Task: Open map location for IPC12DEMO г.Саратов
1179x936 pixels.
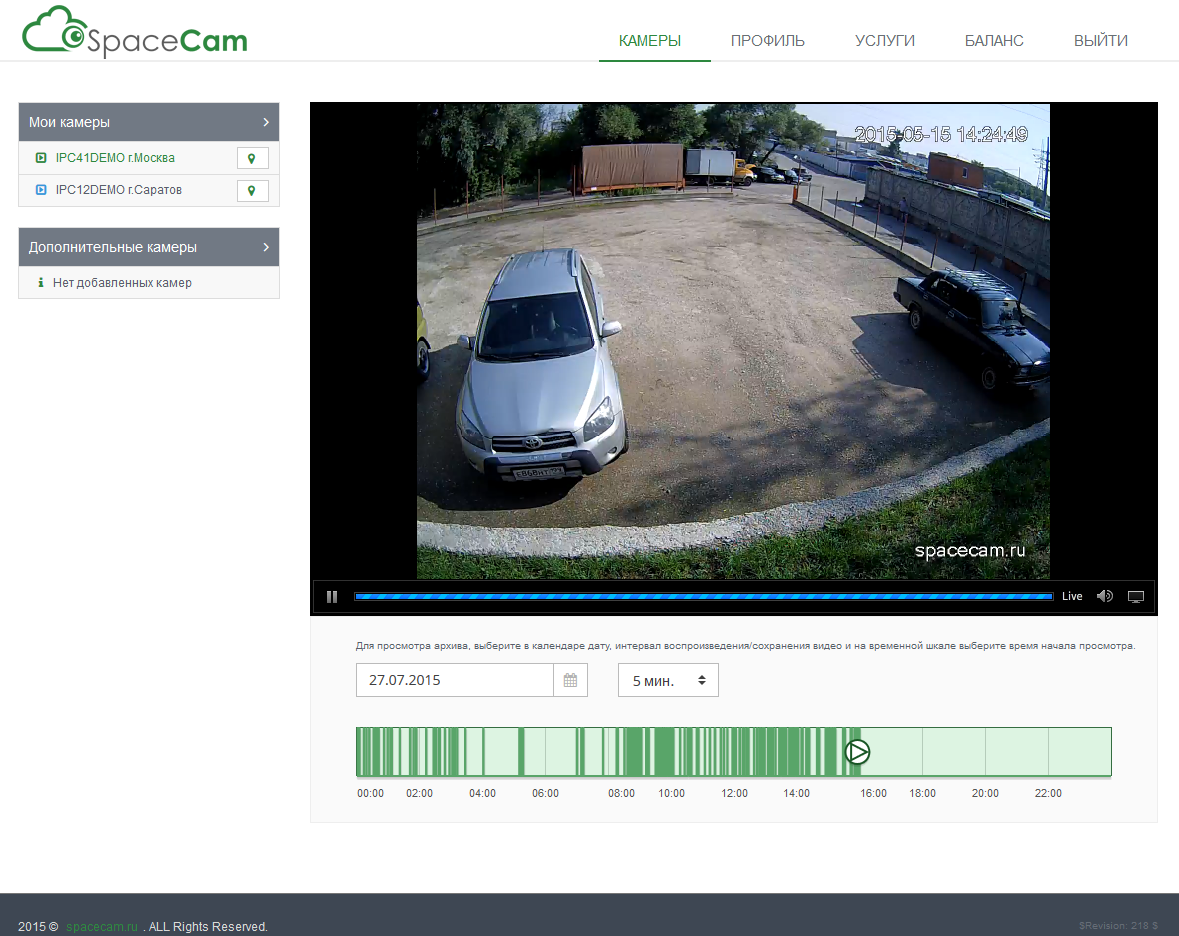Action: click(253, 190)
